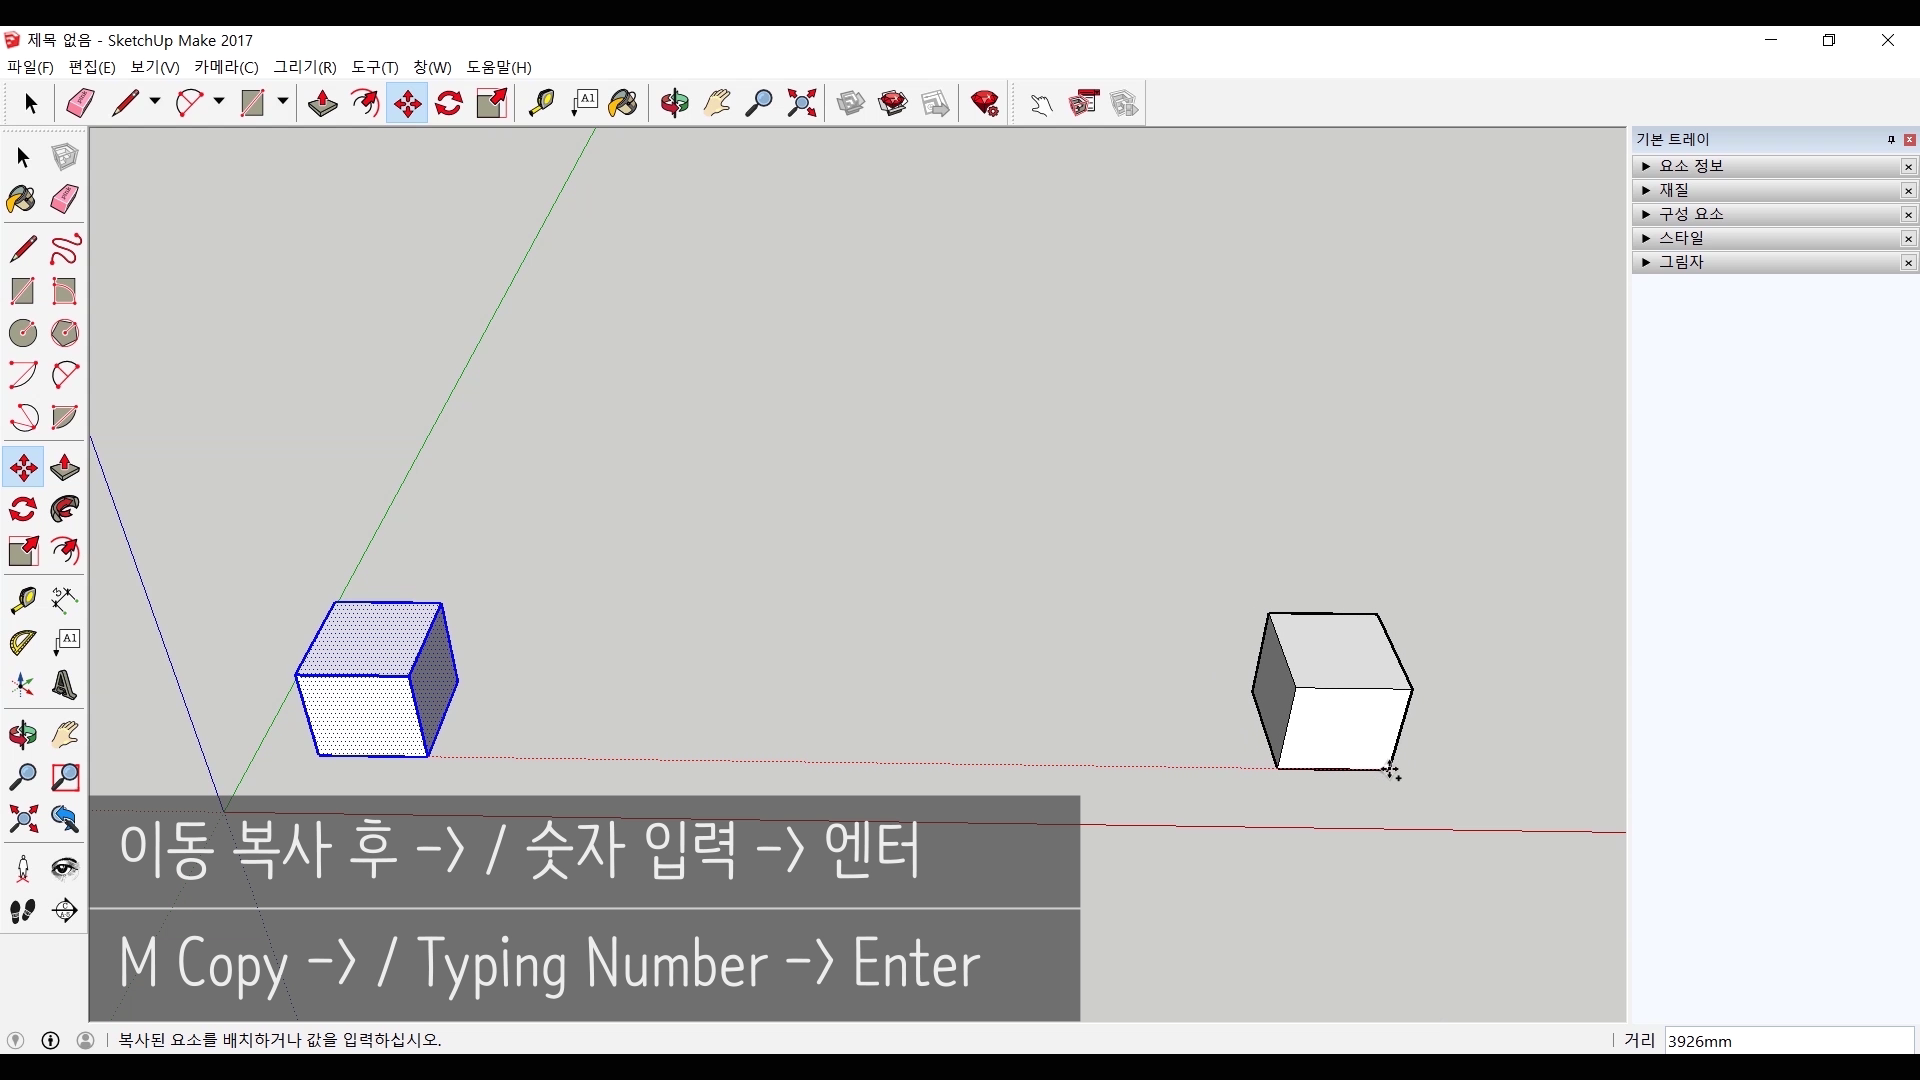Close the 그림자 panel
Image resolution: width=1920 pixels, height=1080 pixels.
pyautogui.click(x=1908, y=263)
